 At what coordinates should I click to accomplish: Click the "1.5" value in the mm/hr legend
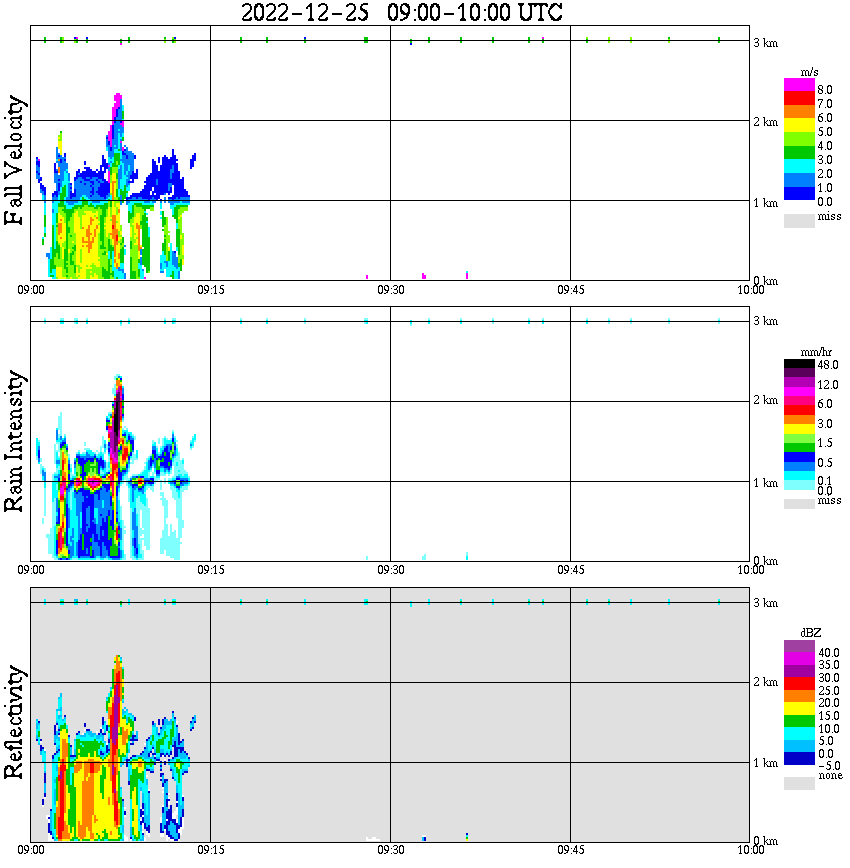point(825,443)
